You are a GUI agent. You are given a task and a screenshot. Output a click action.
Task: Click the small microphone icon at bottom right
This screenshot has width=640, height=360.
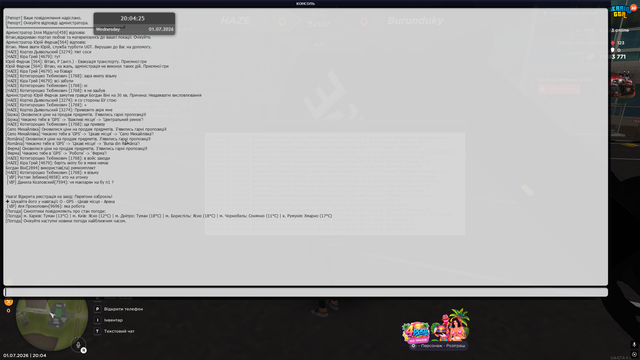click(634, 345)
